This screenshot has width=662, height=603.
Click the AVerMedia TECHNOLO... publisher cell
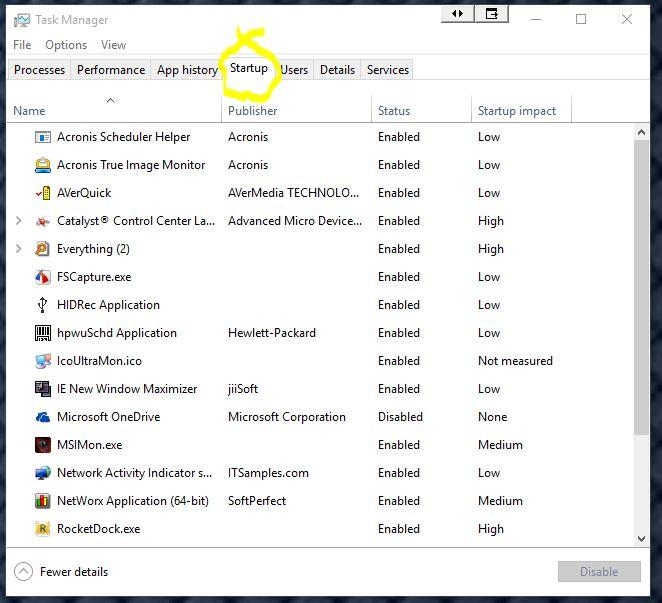pyautogui.click(x=293, y=193)
